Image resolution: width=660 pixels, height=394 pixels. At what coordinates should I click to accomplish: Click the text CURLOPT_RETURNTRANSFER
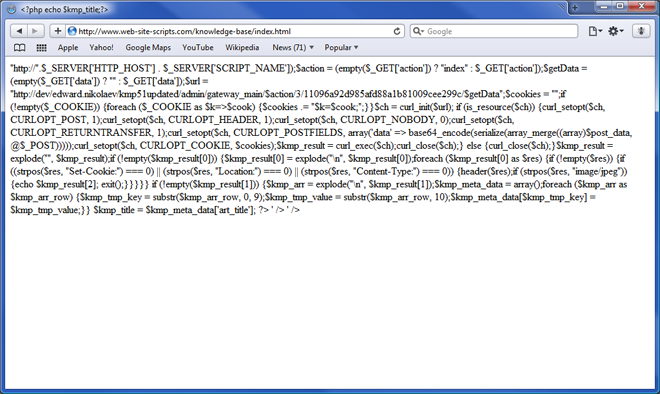point(81,133)
